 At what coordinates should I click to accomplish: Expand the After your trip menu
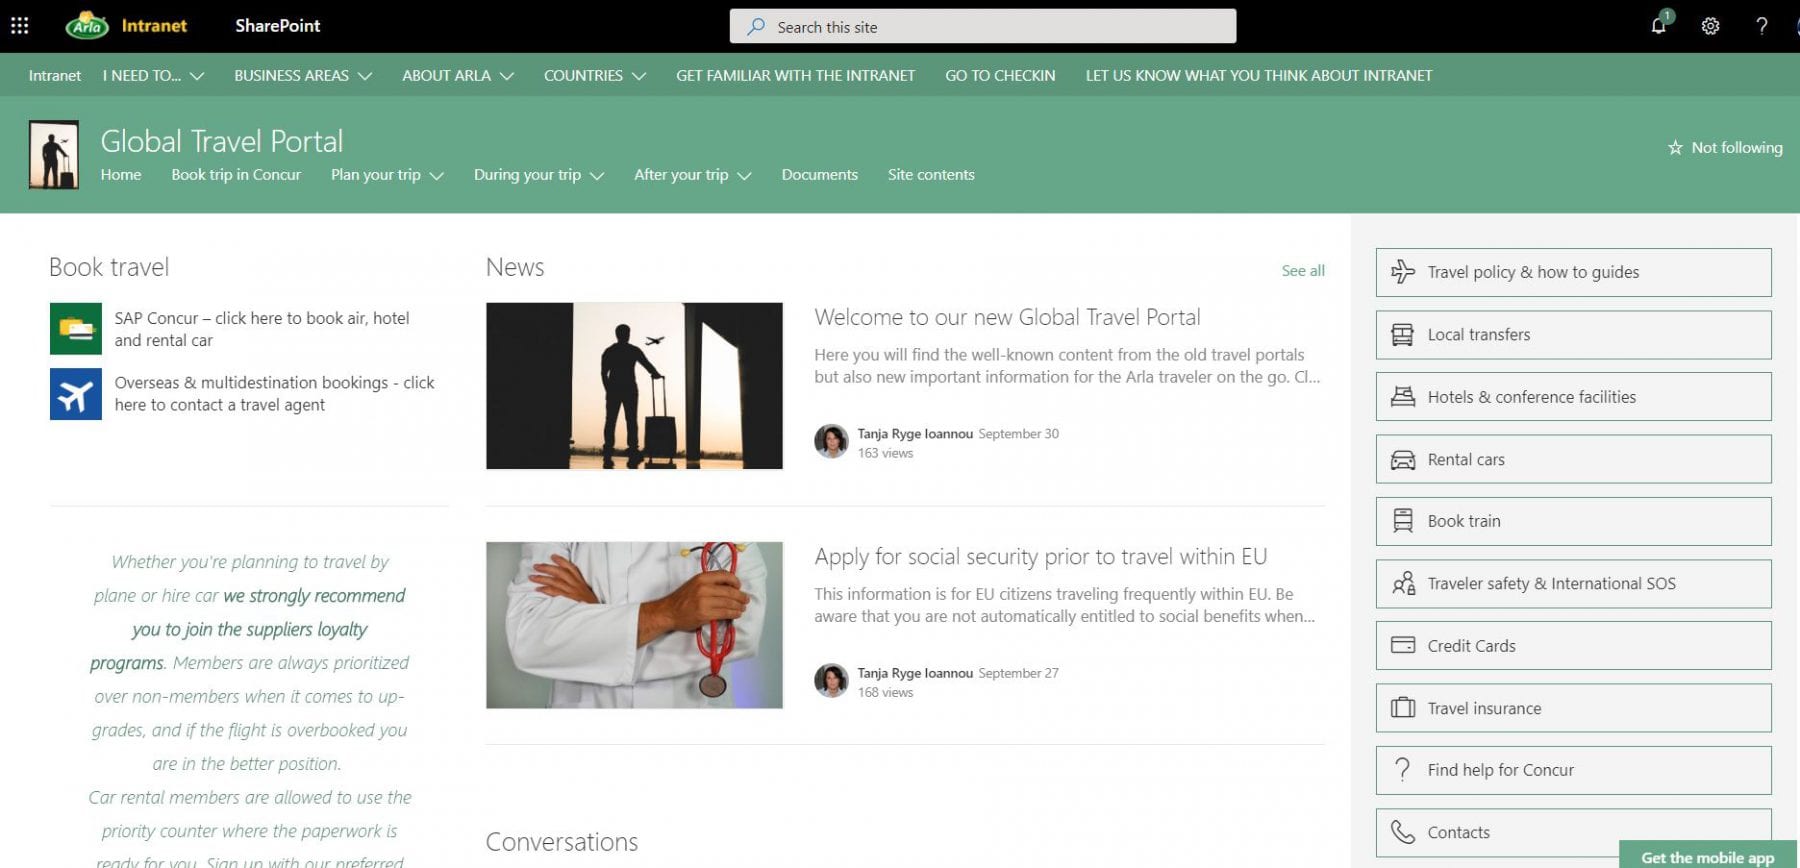(x=691, y=175)
